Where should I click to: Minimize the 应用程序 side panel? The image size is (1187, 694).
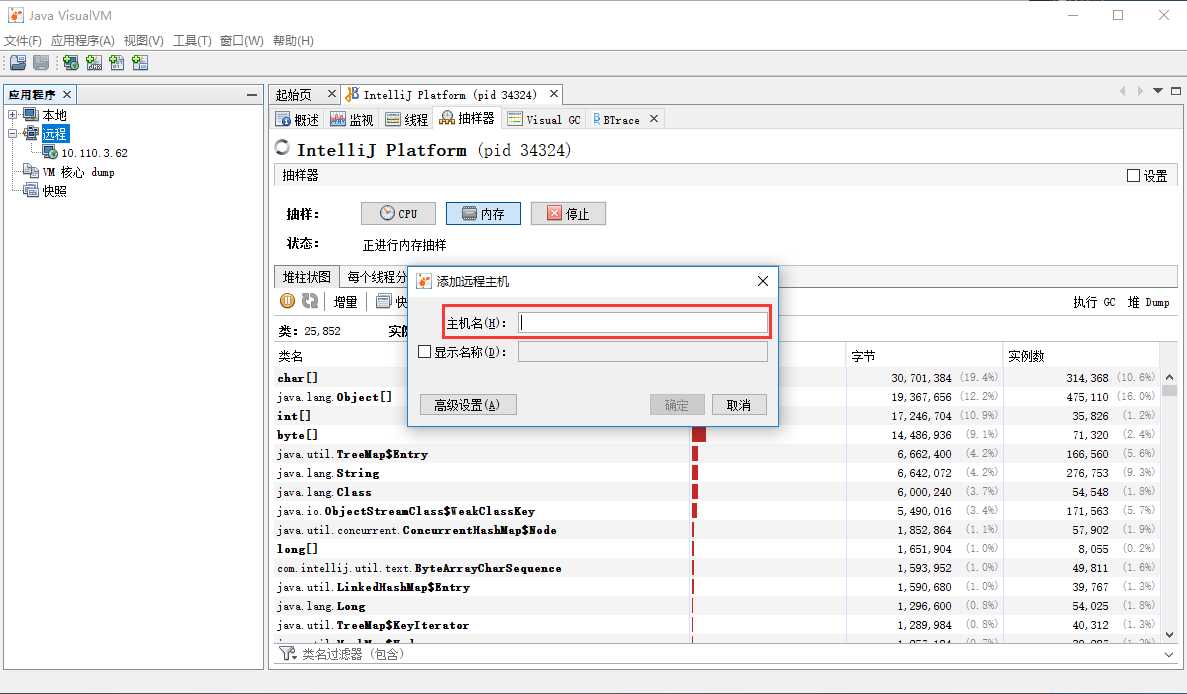click(252, 95)
